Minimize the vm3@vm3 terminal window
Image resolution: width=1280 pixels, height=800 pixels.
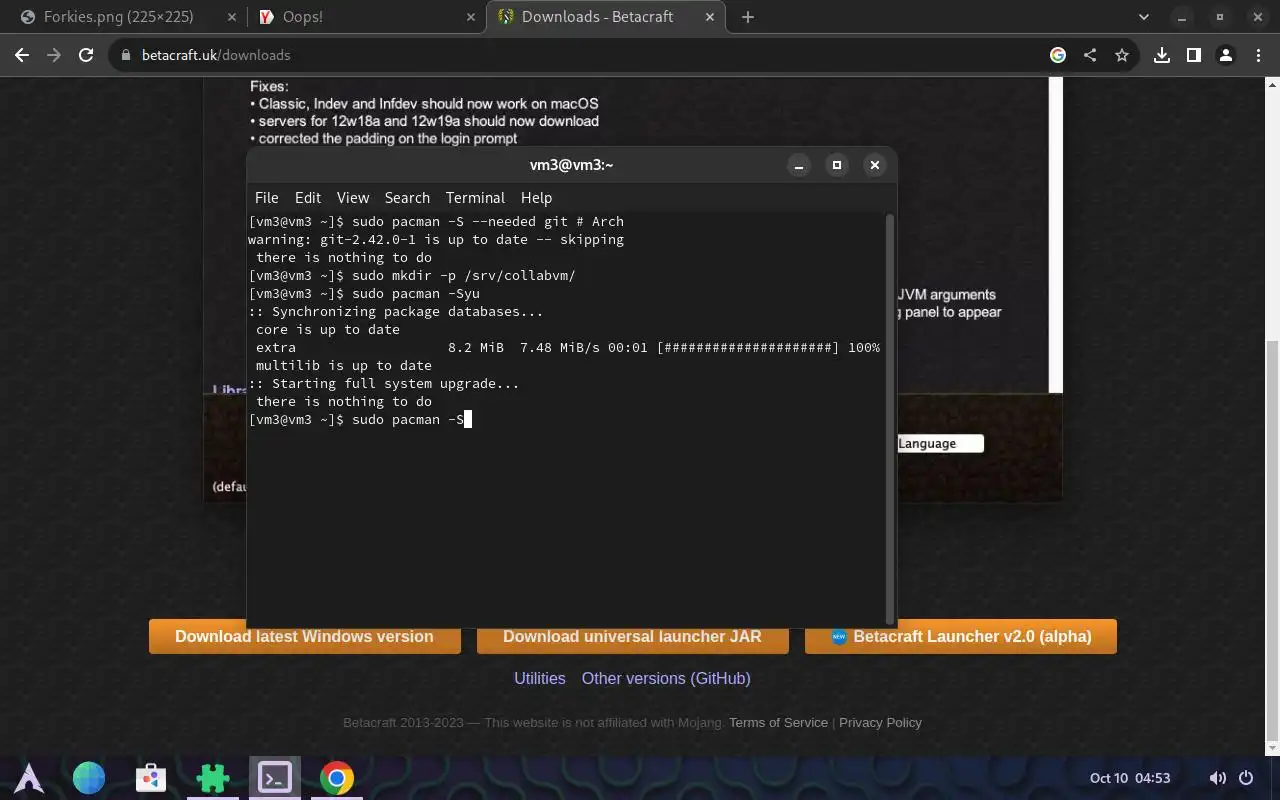pyautogui.click(x=799, y=165)
